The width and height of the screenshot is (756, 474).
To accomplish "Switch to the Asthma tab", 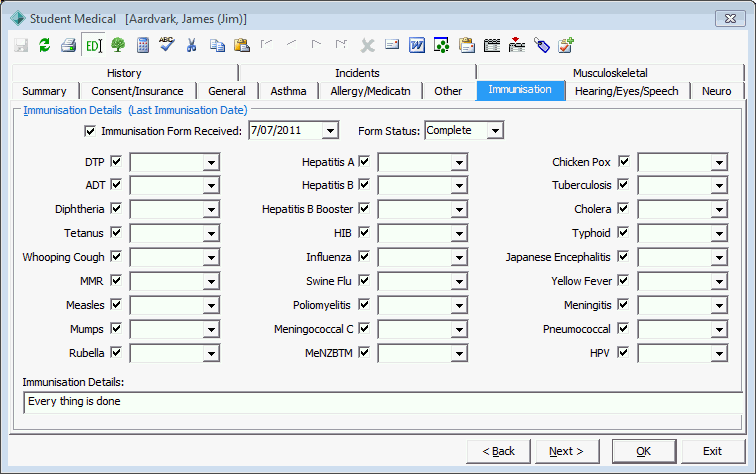I will [288, 91].
